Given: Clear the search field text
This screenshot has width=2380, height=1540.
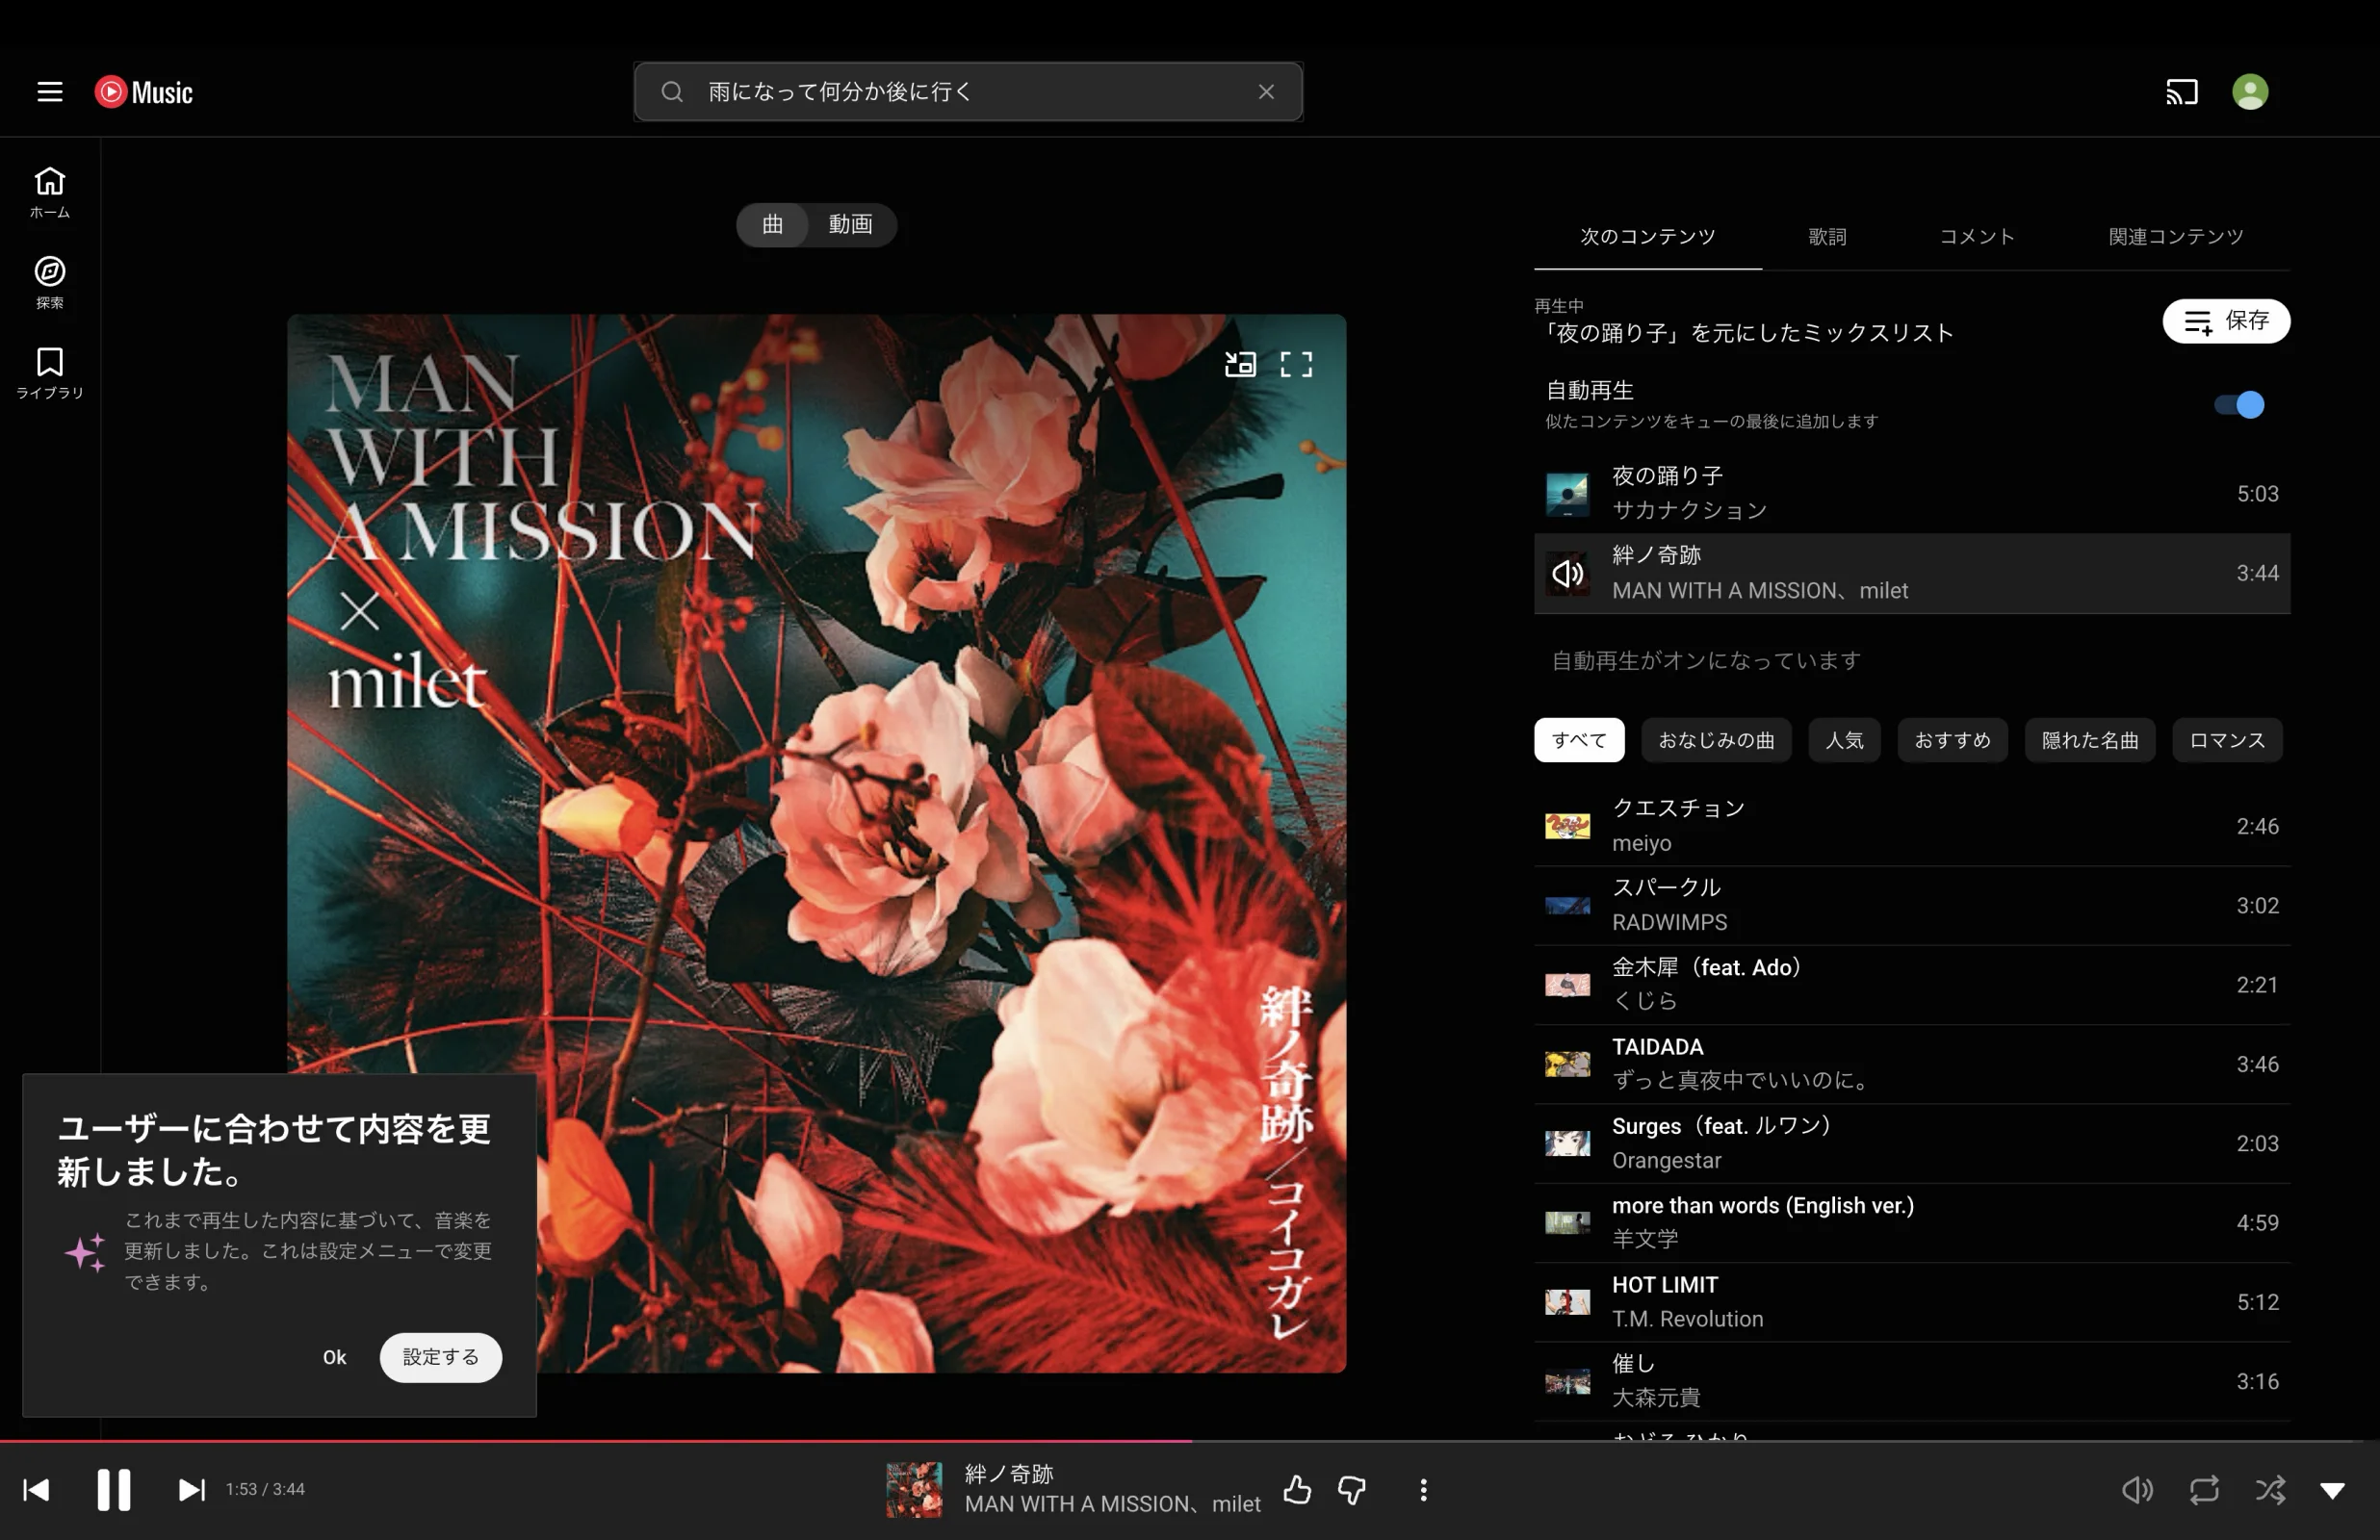Looking at the screenshot, I should 1266,92.
